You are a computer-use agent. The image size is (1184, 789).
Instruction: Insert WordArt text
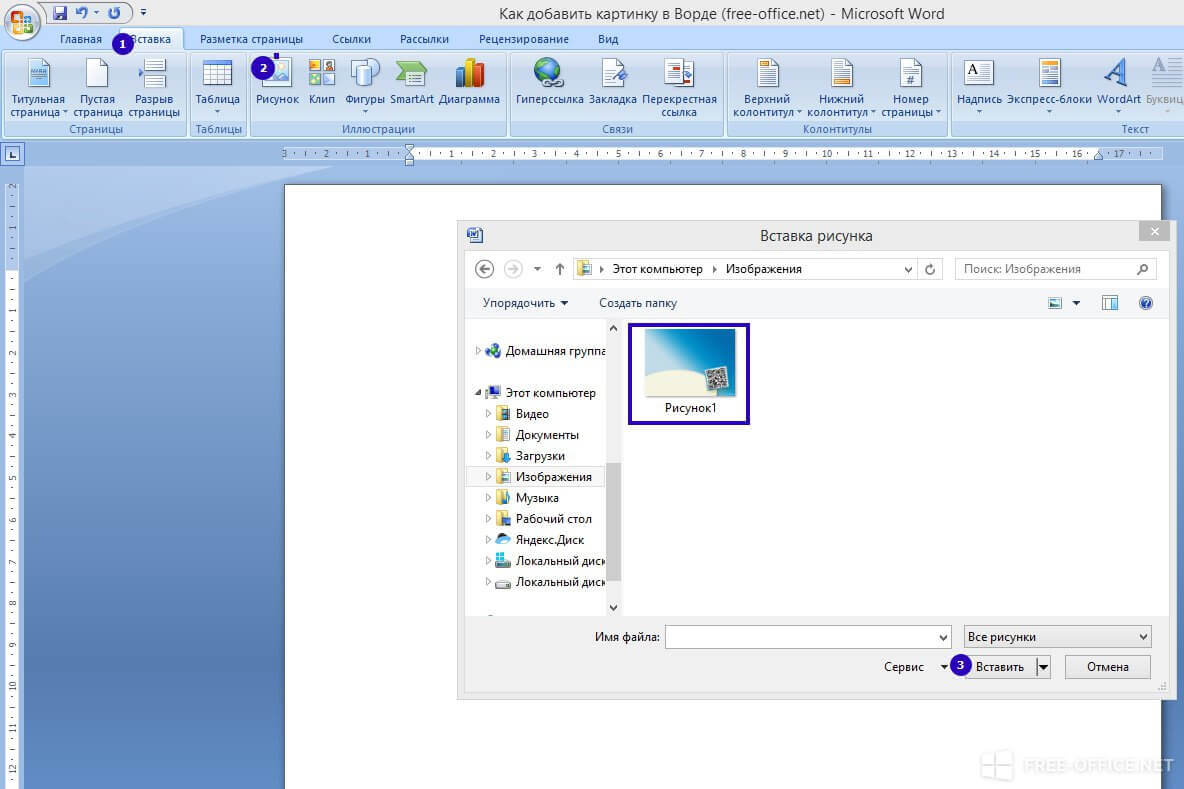pos(1118,87)
